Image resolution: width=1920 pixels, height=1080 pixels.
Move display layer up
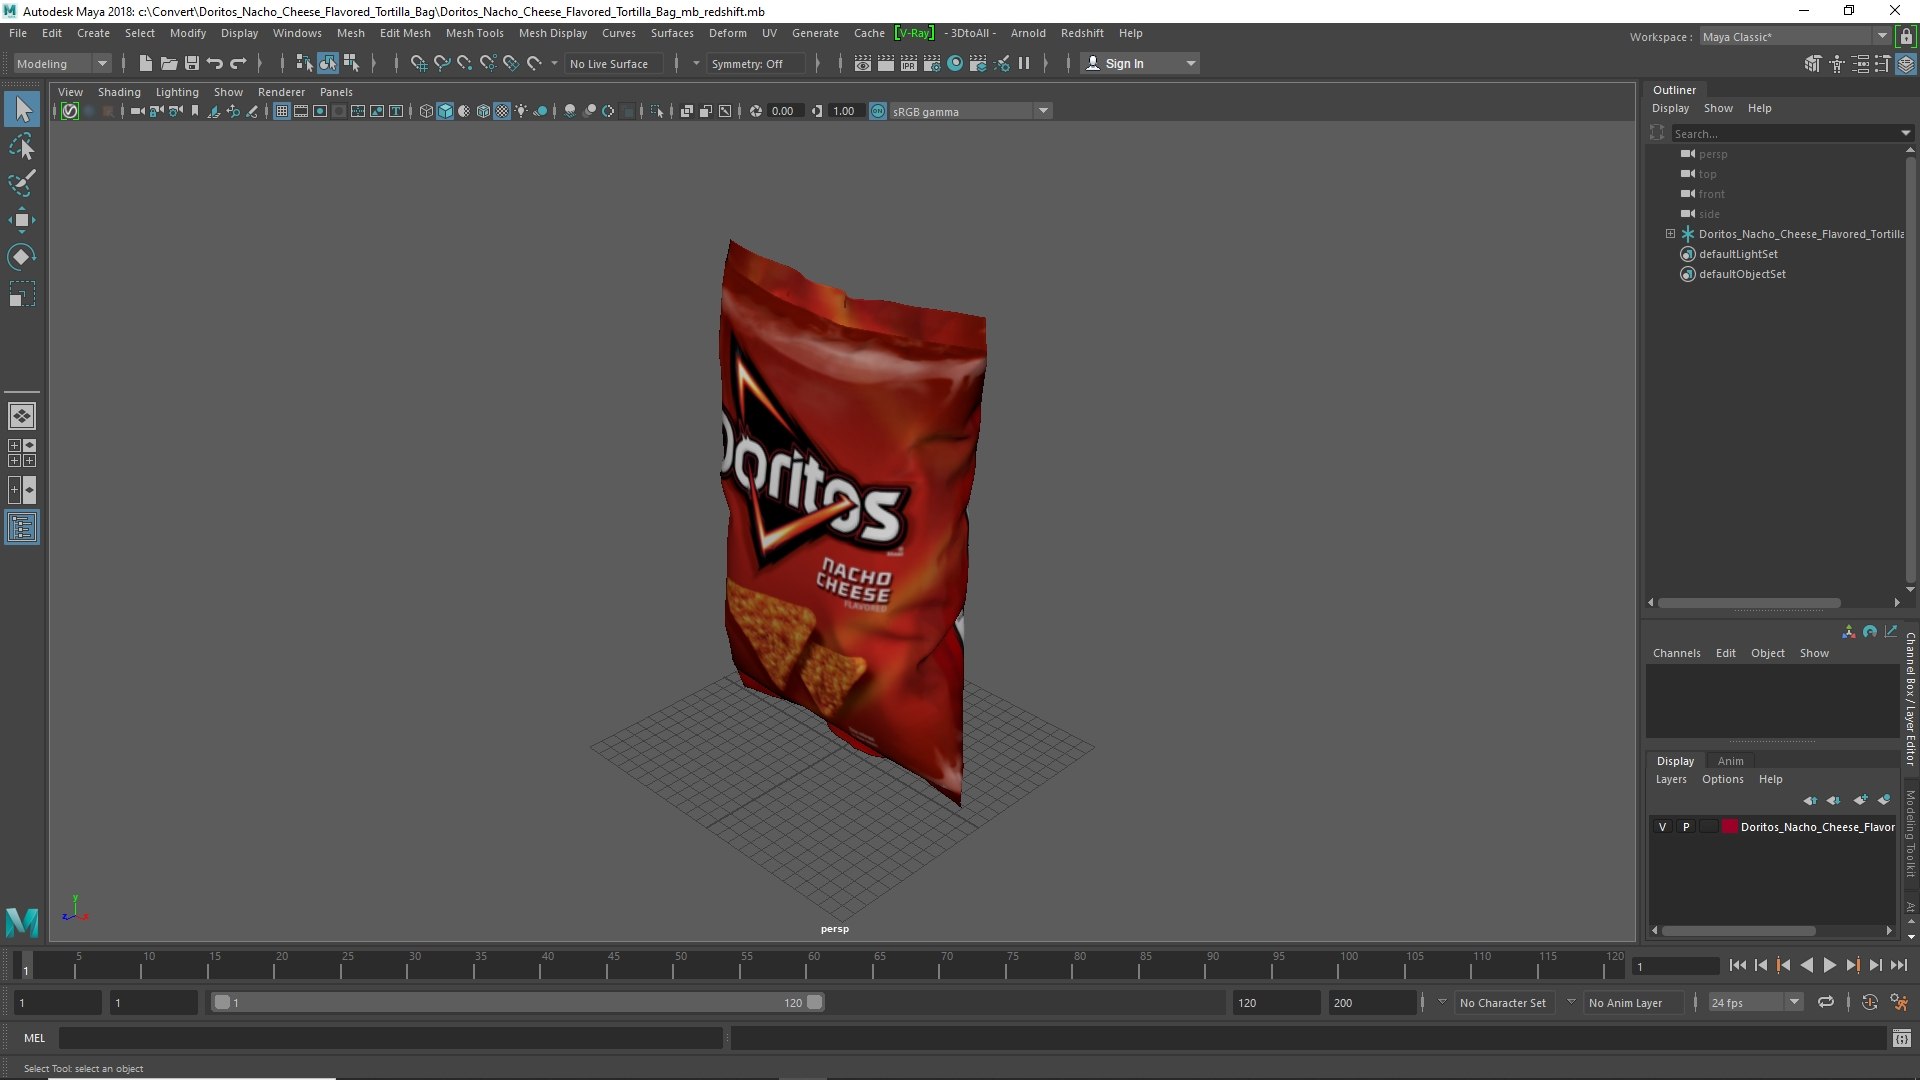pos(1810,800)
